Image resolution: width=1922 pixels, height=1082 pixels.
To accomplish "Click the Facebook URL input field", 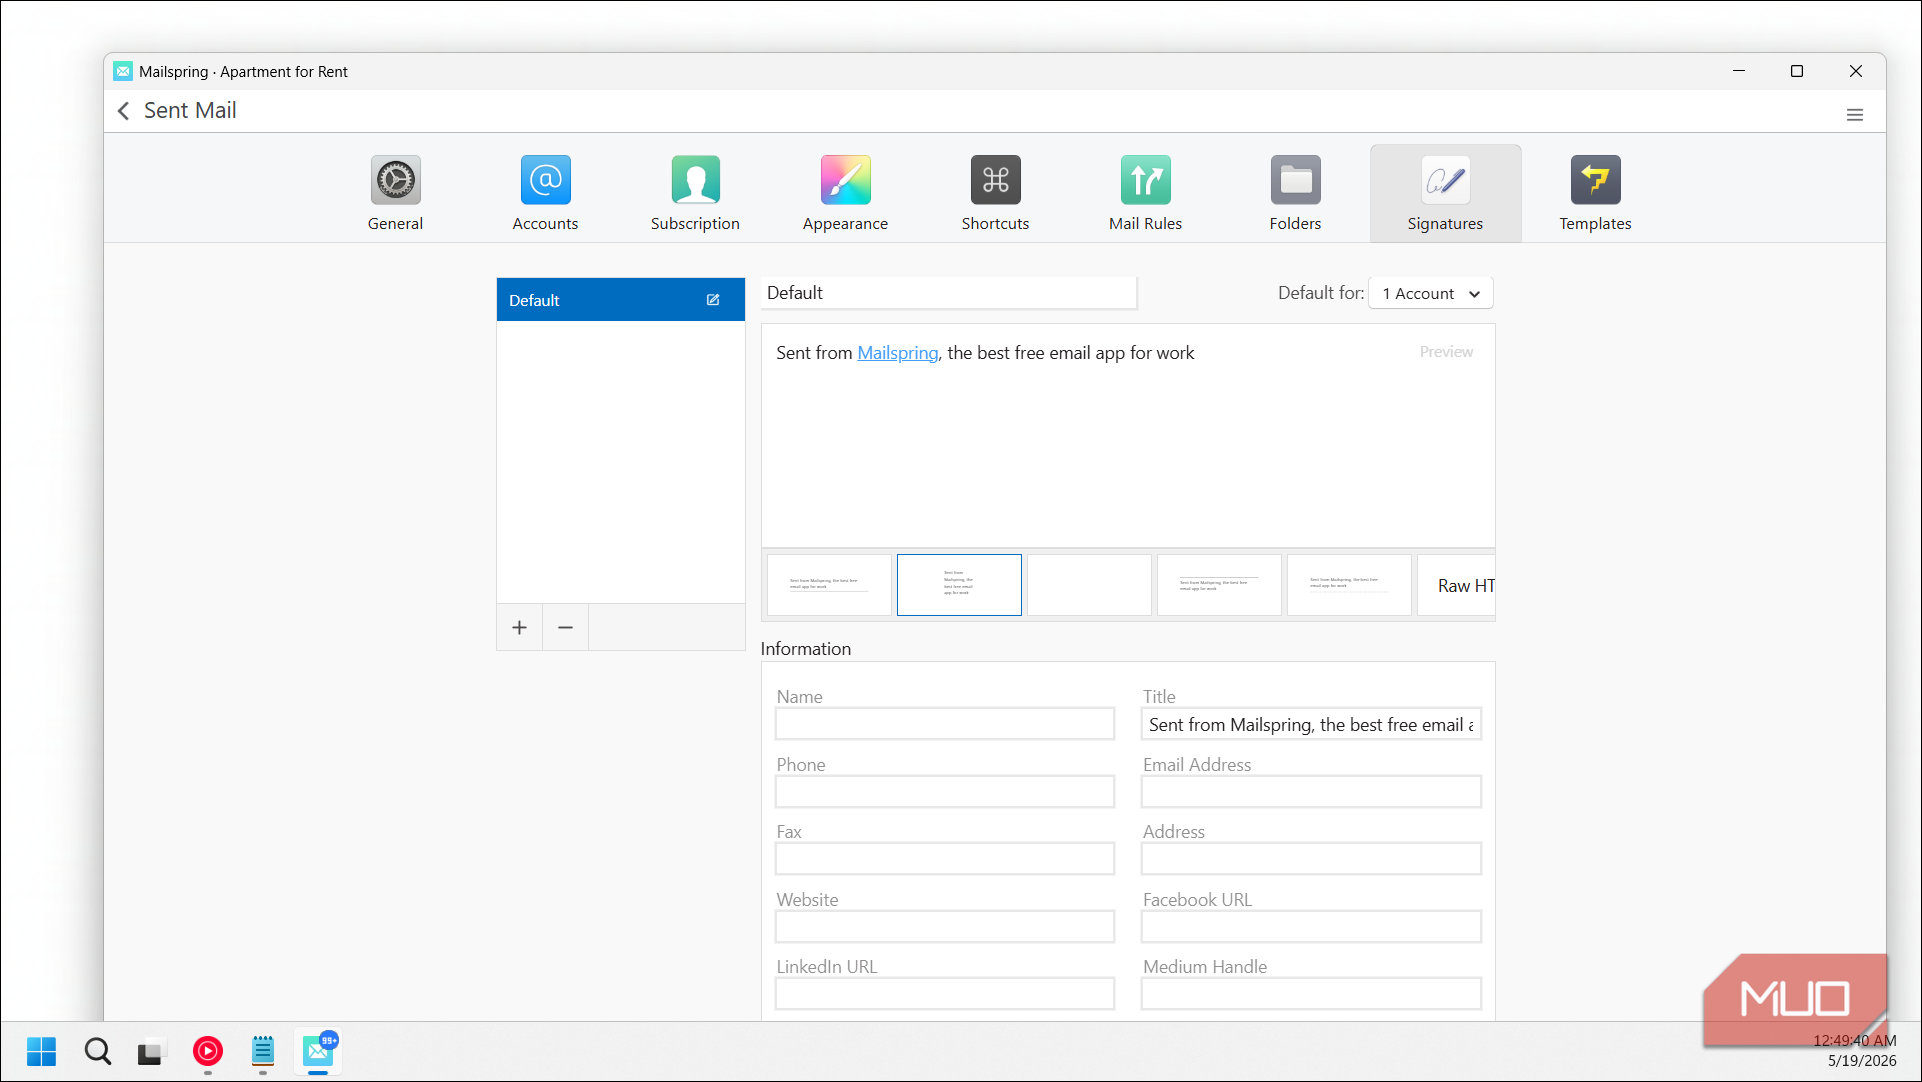I will [x=1310, y=927].
